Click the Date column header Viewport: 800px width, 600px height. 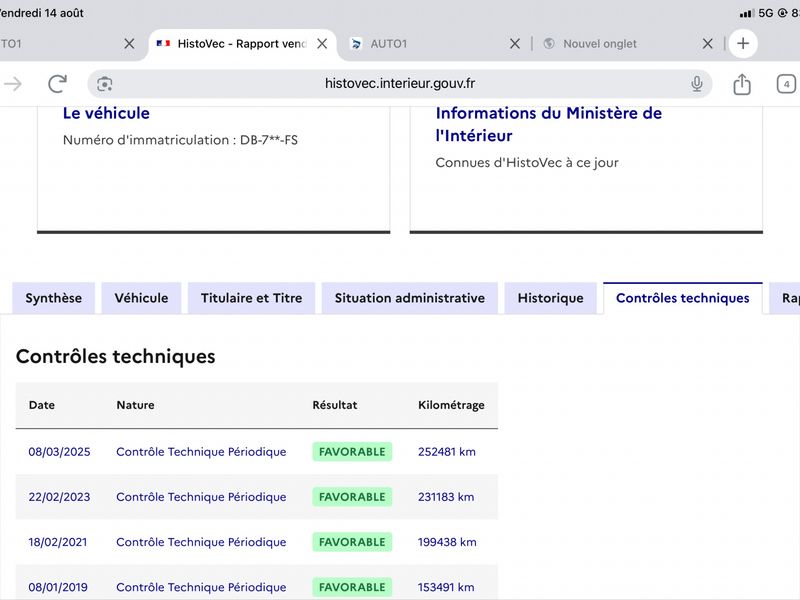(x=41, y=405)
